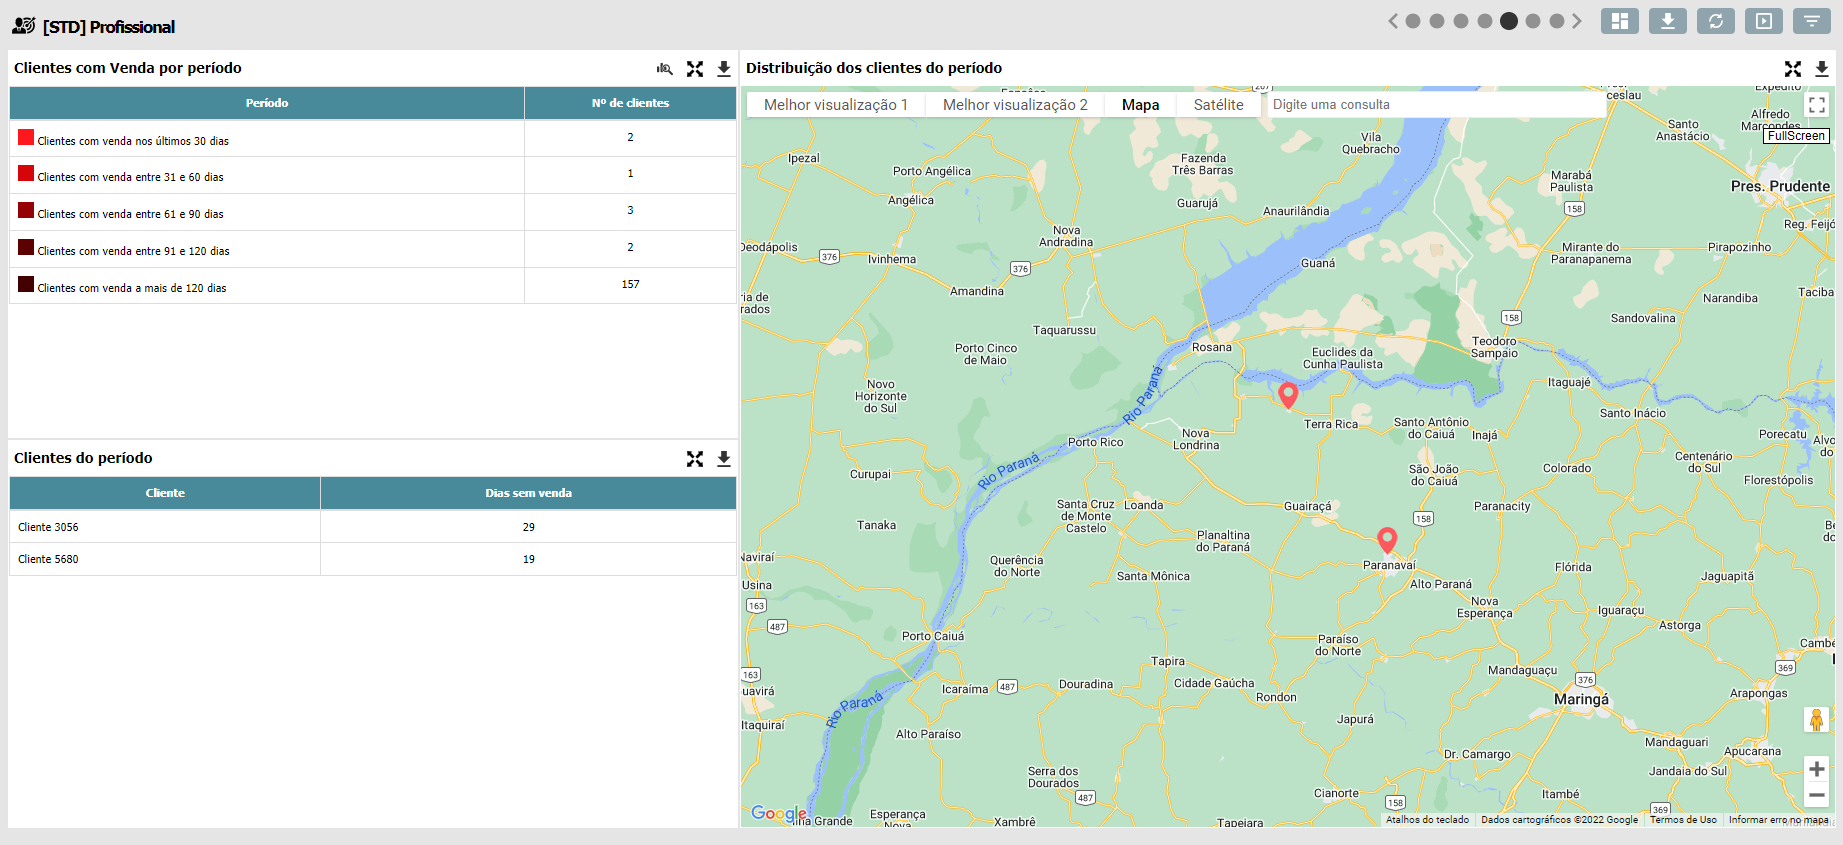
Task: Expand the Clientes do período panel
Action: 695,459
